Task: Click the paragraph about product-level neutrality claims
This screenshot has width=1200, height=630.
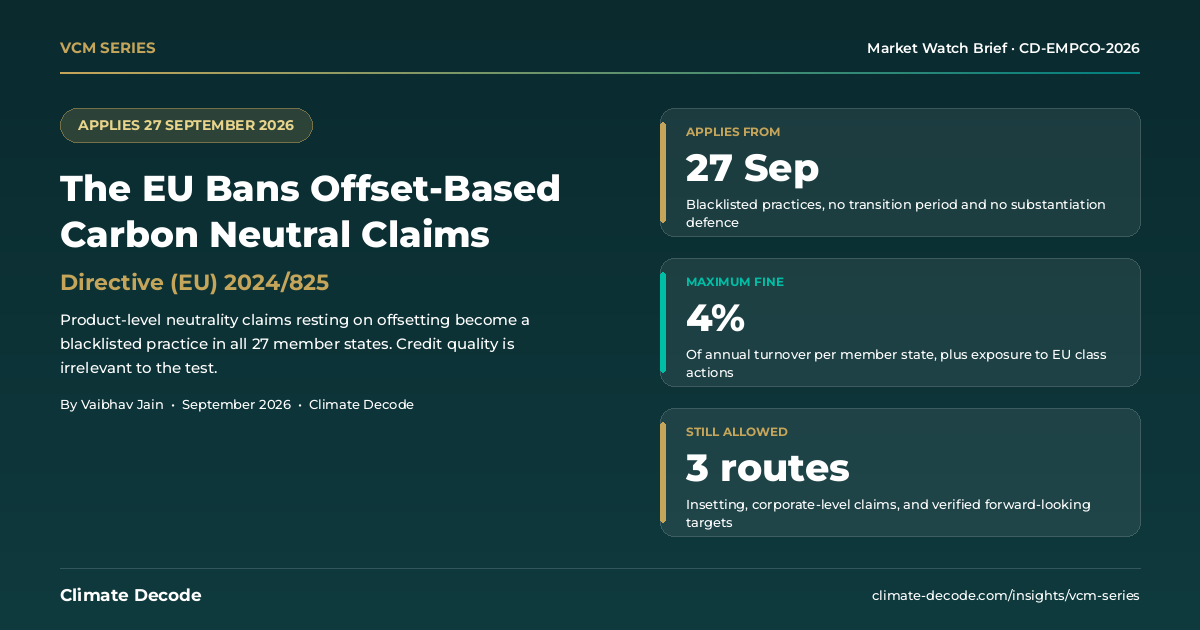Action: click(x=295, y=344)
